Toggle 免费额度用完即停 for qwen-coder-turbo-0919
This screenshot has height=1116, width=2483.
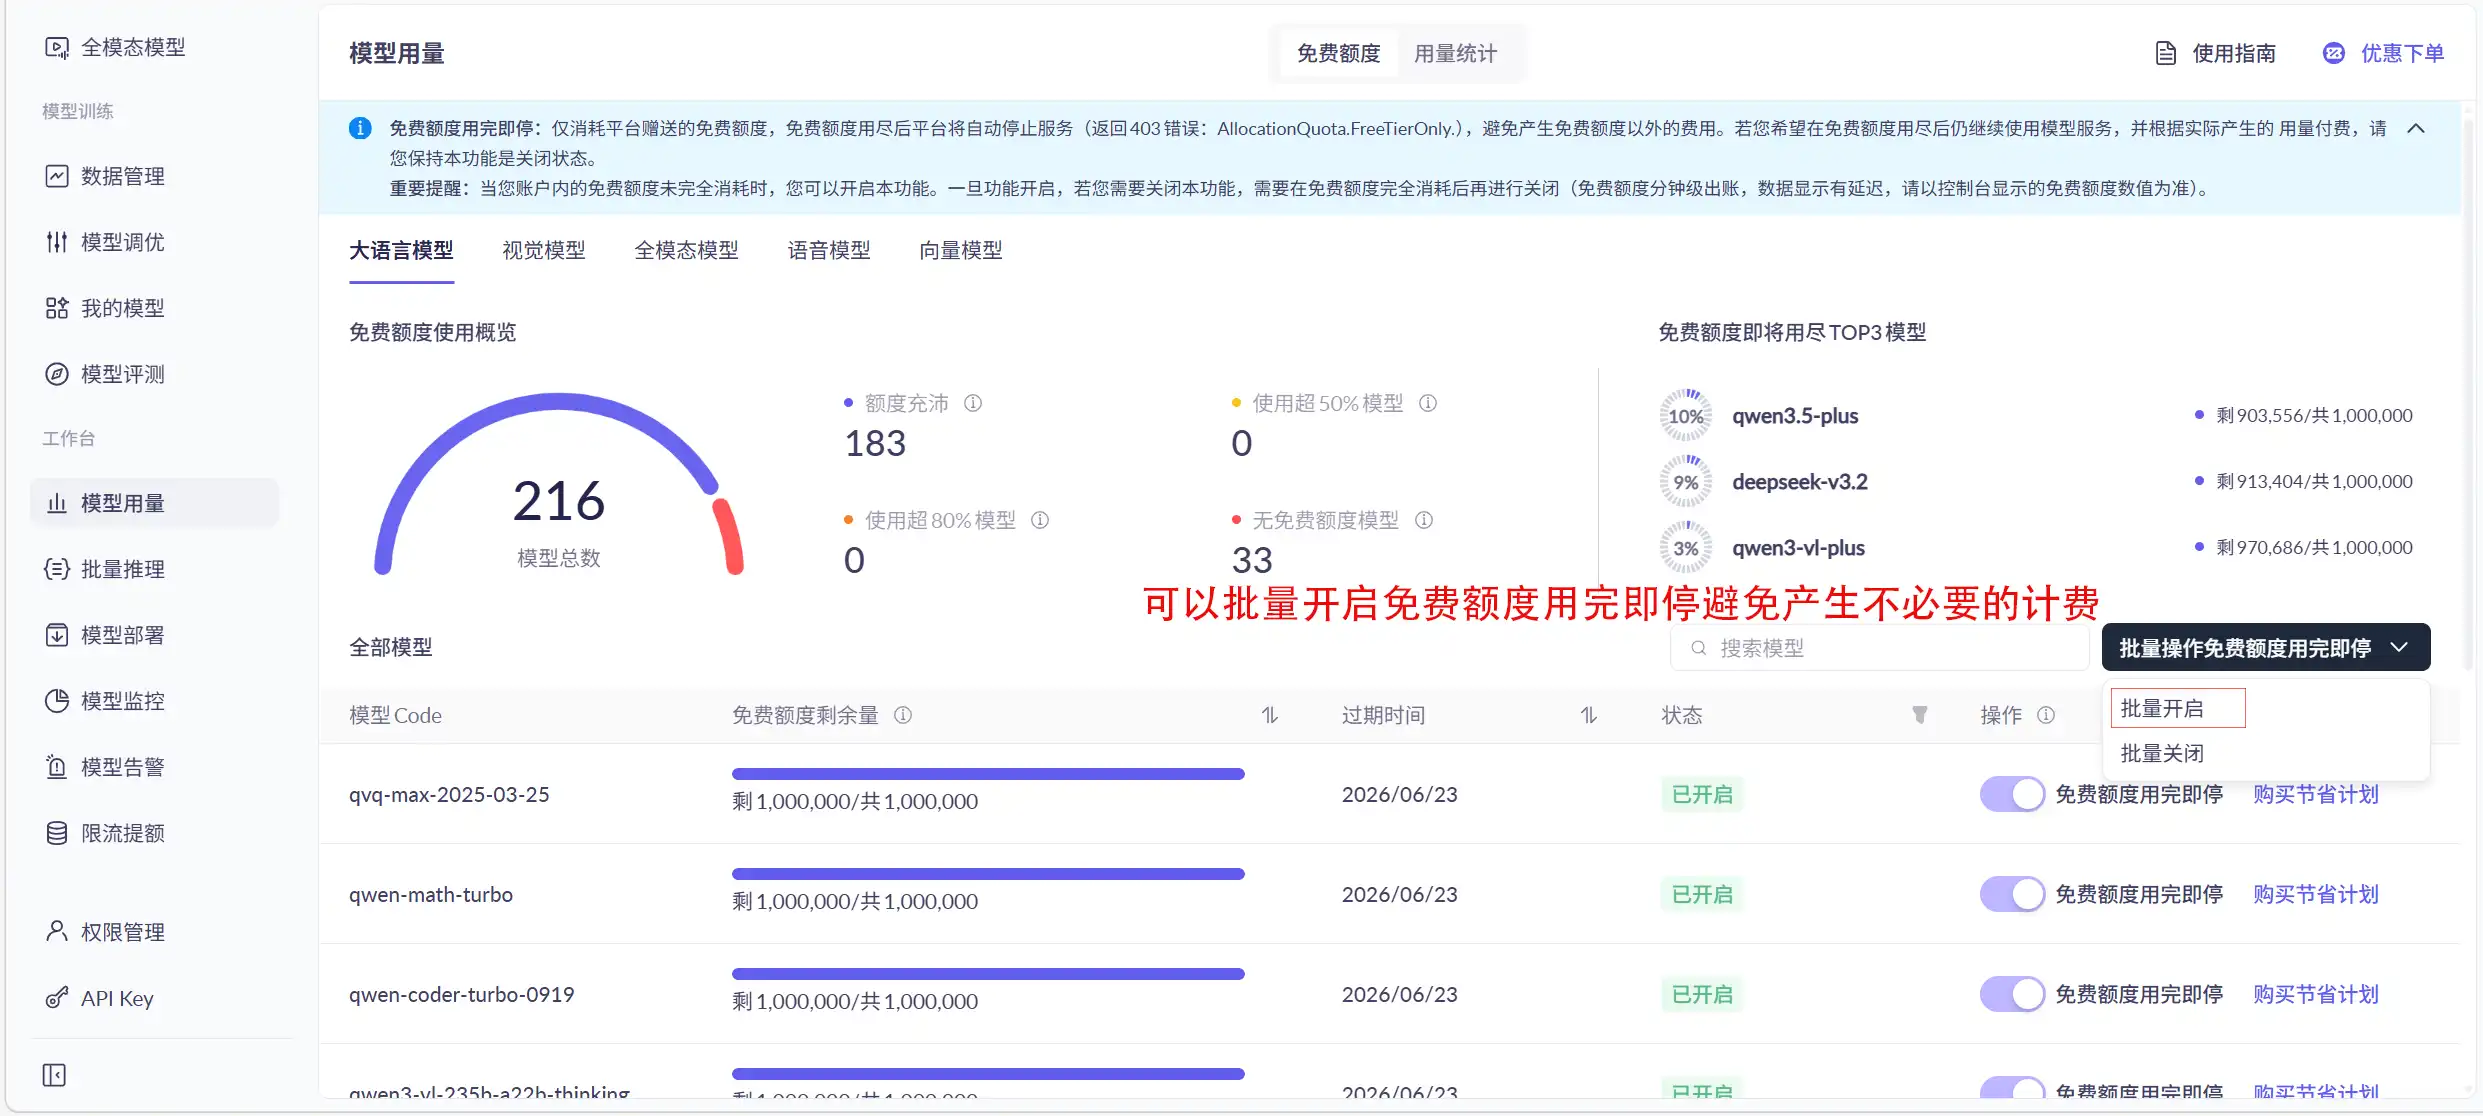point(2012,994)
